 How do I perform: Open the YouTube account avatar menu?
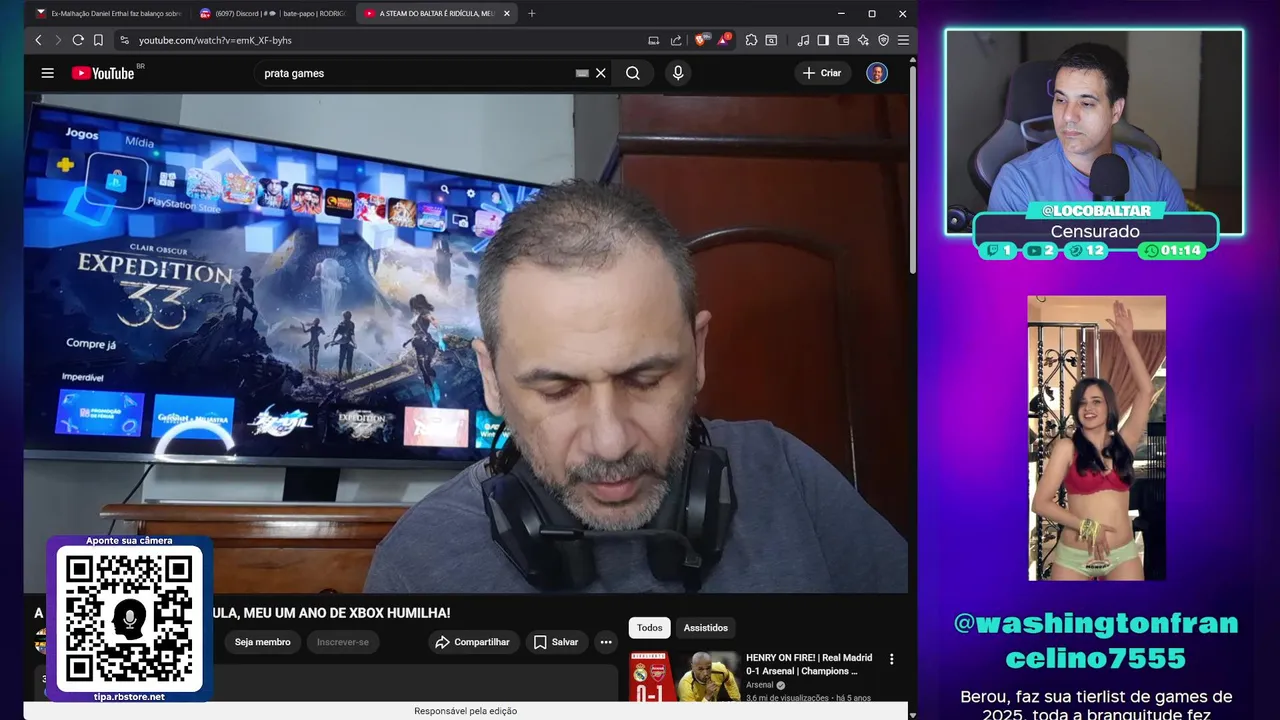tap(877, 73)
